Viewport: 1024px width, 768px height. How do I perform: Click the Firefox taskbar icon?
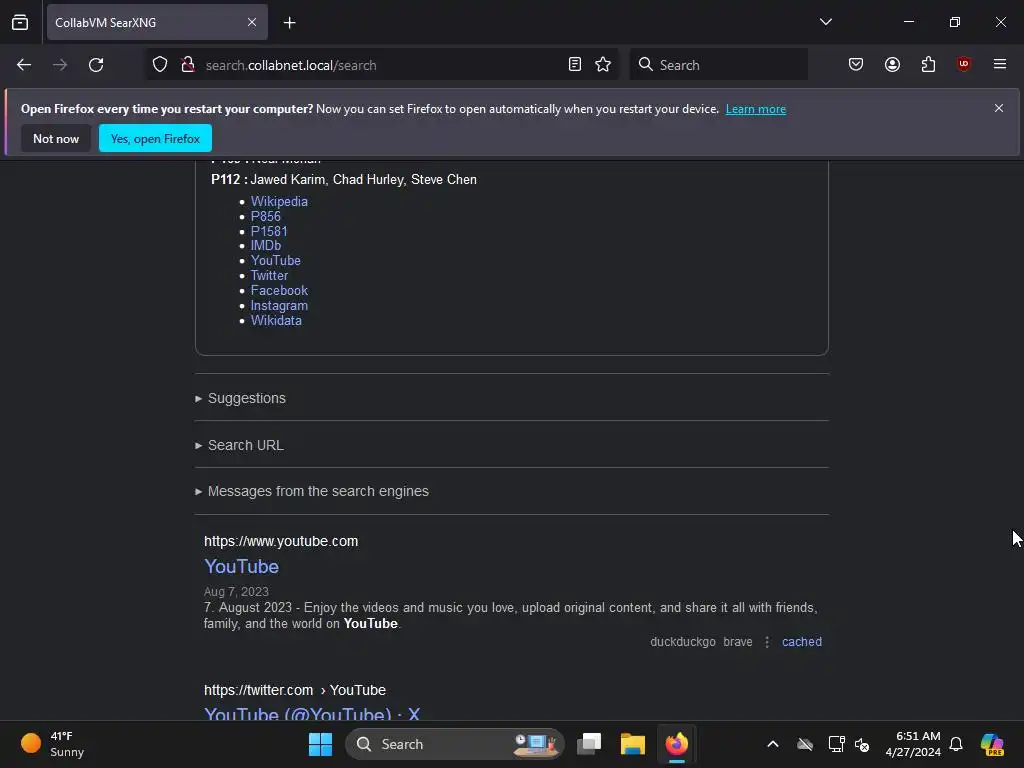pyautogui.click(x=677, y=744)
